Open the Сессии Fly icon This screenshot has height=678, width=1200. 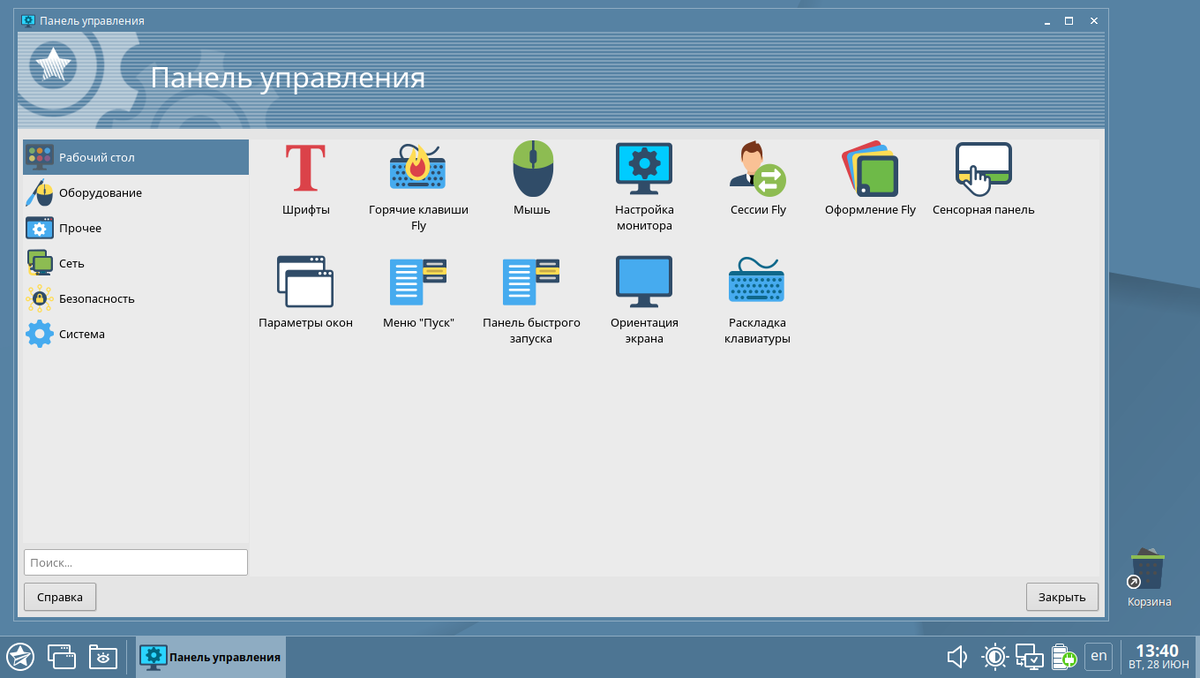click(x=758, y=168)
